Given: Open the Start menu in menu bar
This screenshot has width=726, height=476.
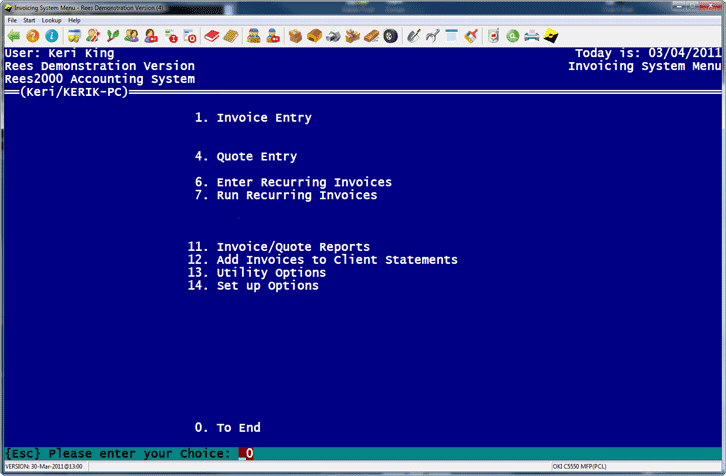Looking at the screenshot, I should (29, 20).
